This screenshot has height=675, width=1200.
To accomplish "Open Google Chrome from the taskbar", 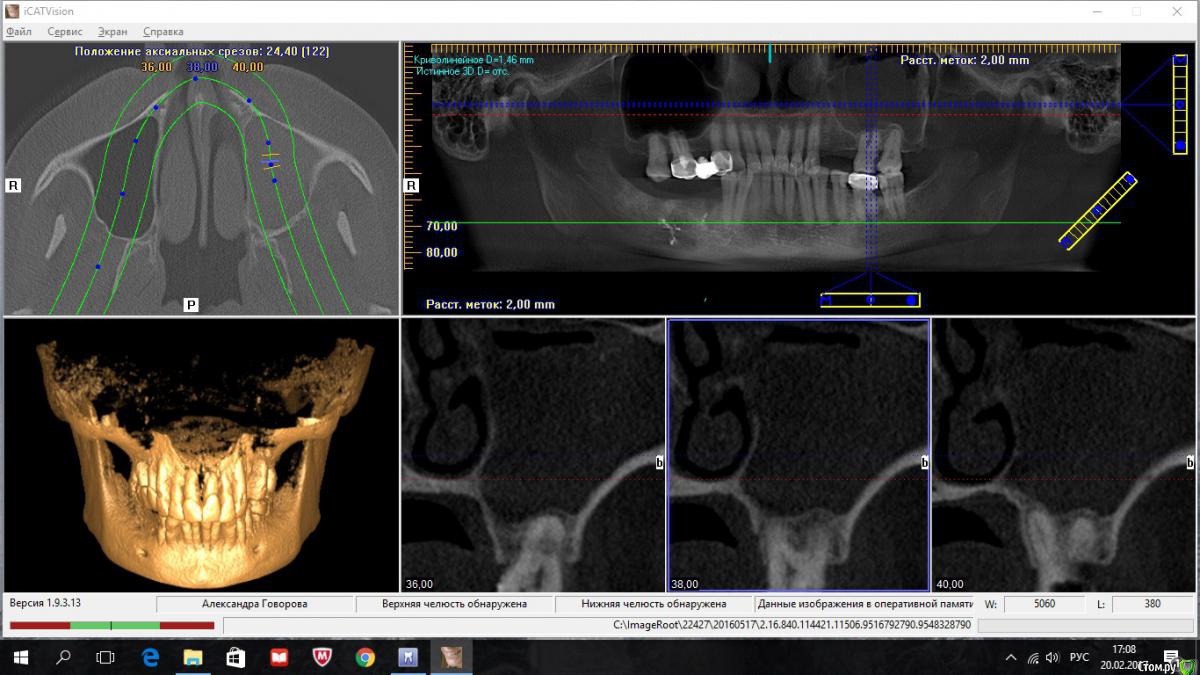I will tap(365, 657).
